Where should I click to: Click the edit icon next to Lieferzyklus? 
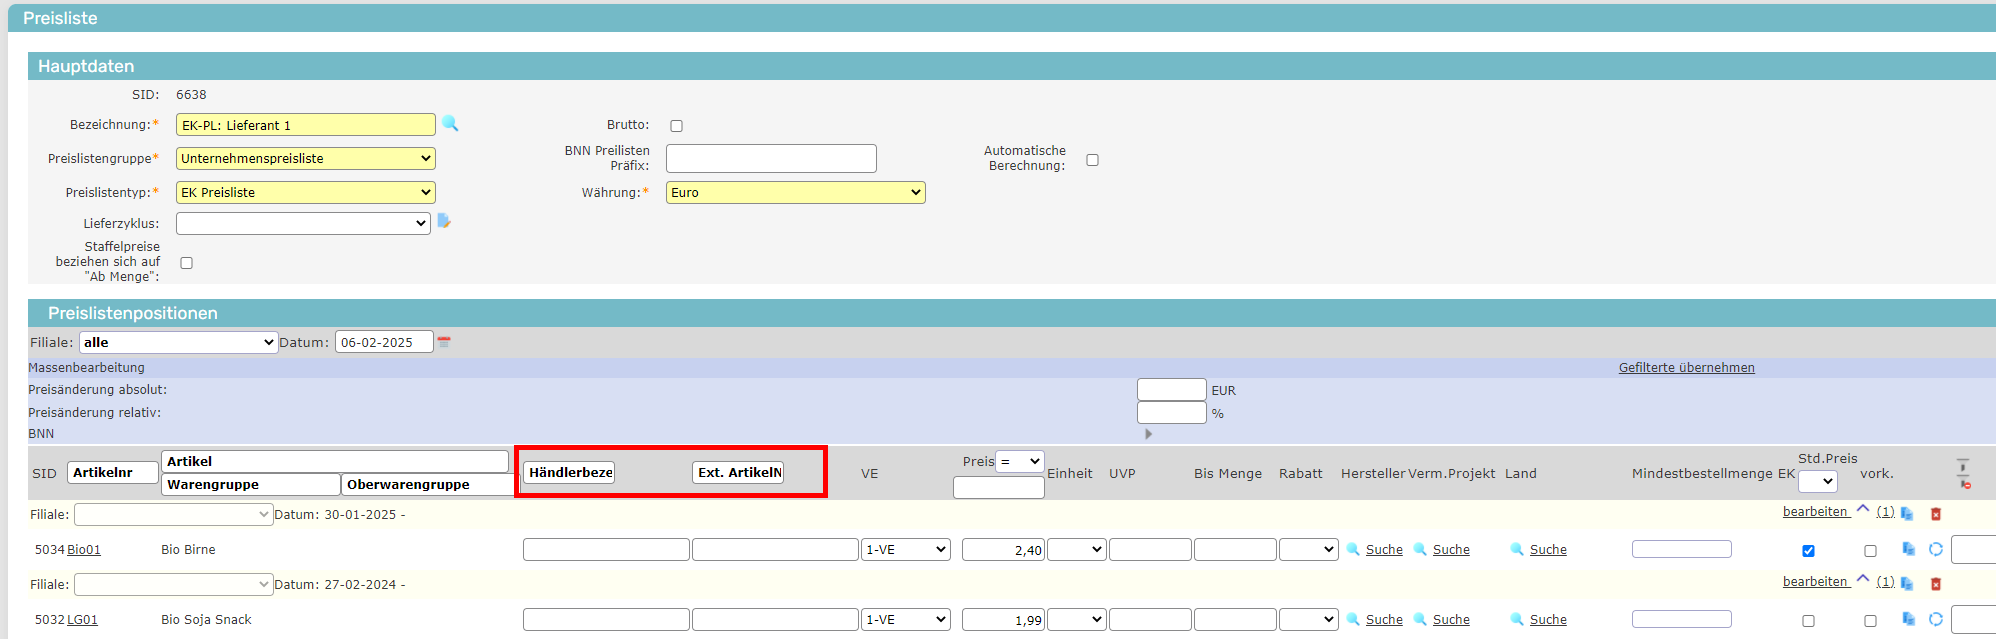point(444,221)
